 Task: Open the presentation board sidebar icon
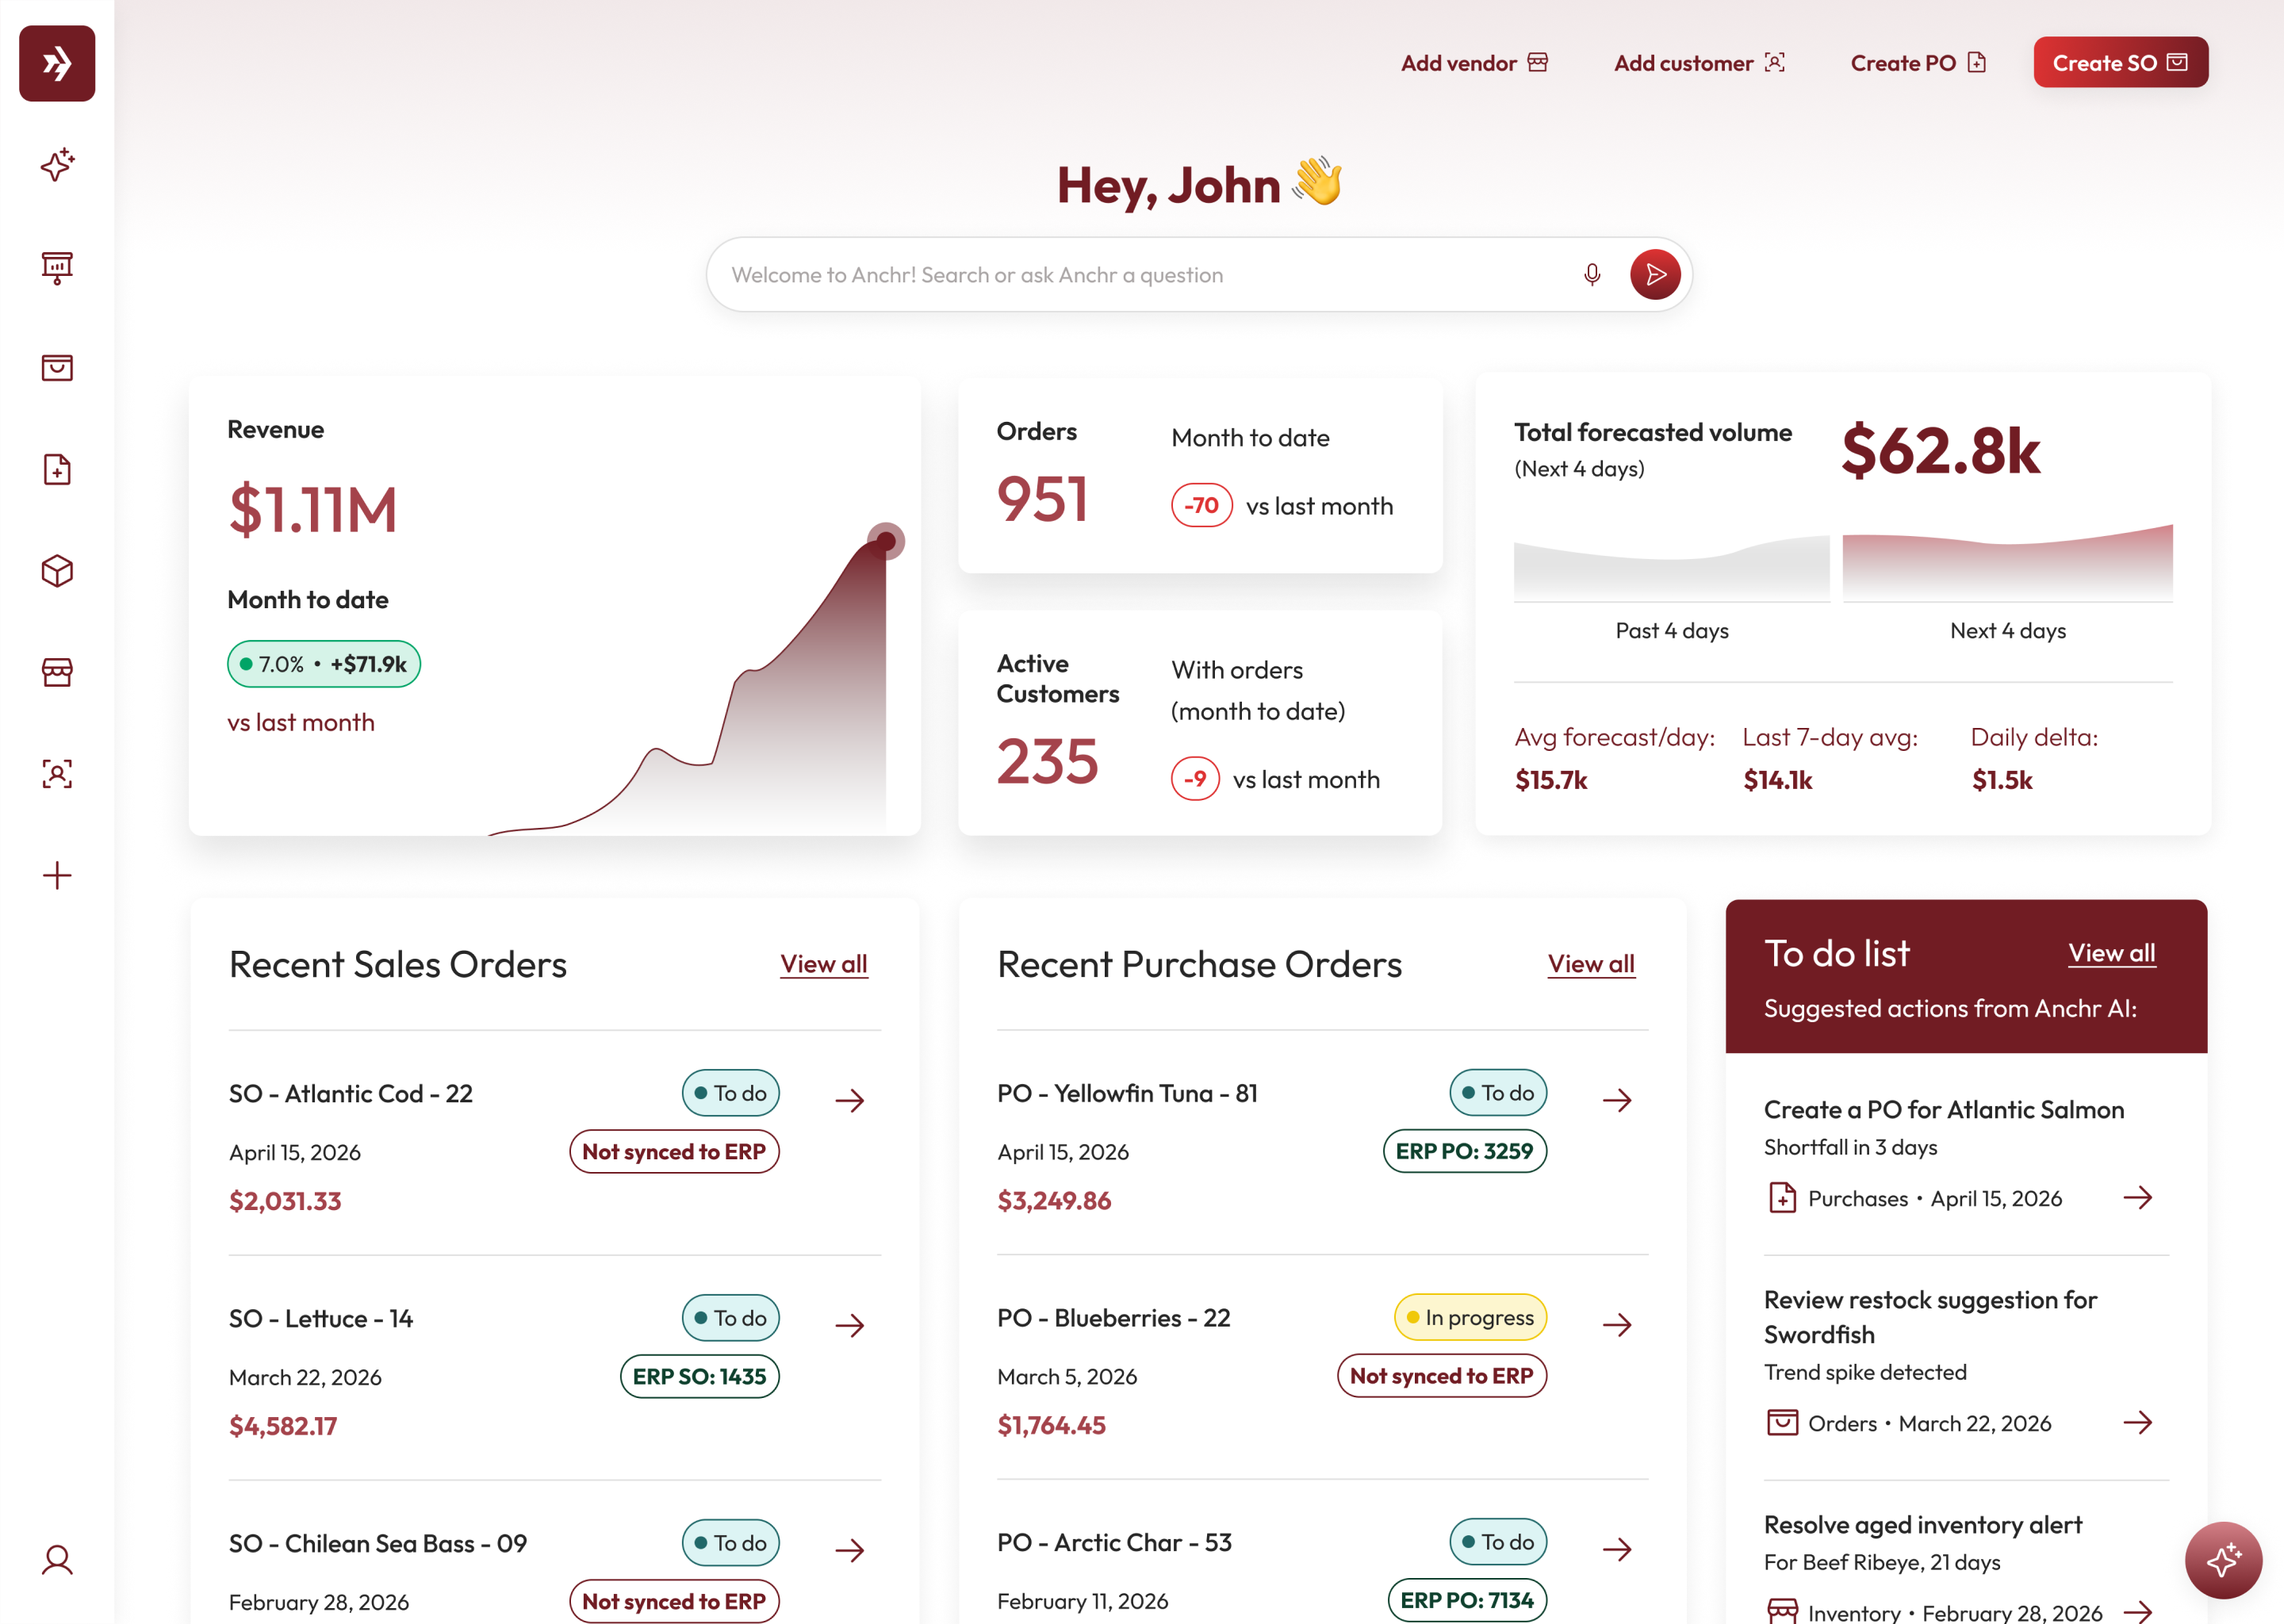pyautogui.click(x=57, y=267)
